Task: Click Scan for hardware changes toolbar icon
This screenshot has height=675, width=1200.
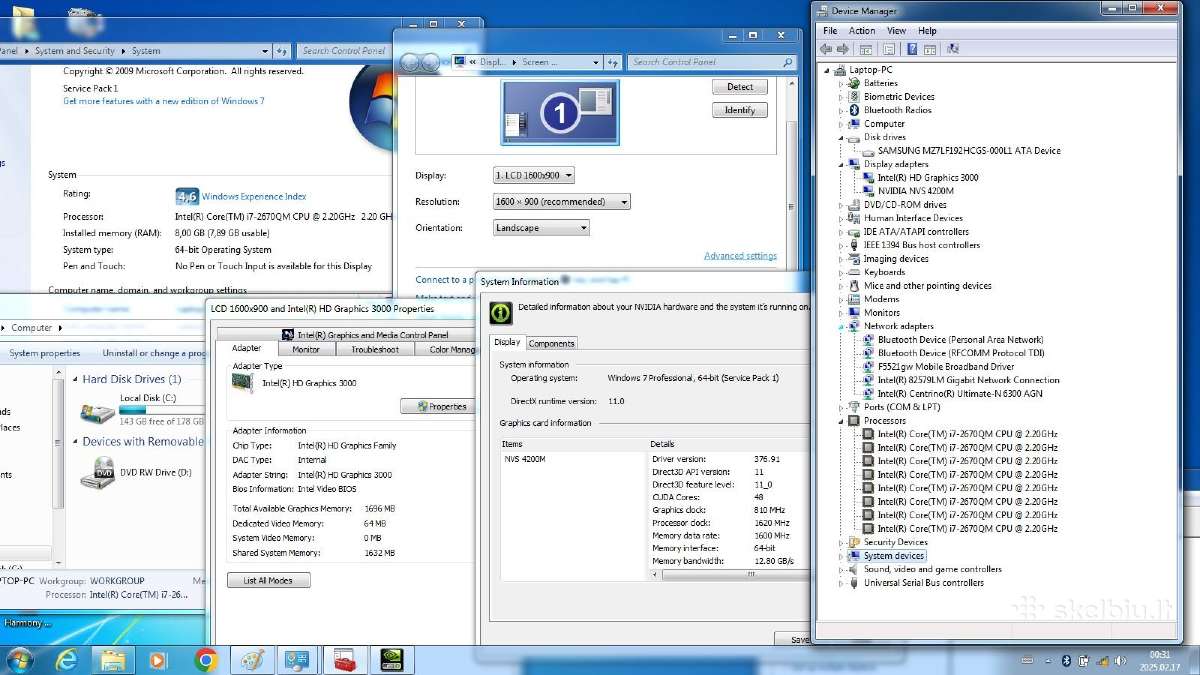Action: pyautogui.click(x=952, y=49)
